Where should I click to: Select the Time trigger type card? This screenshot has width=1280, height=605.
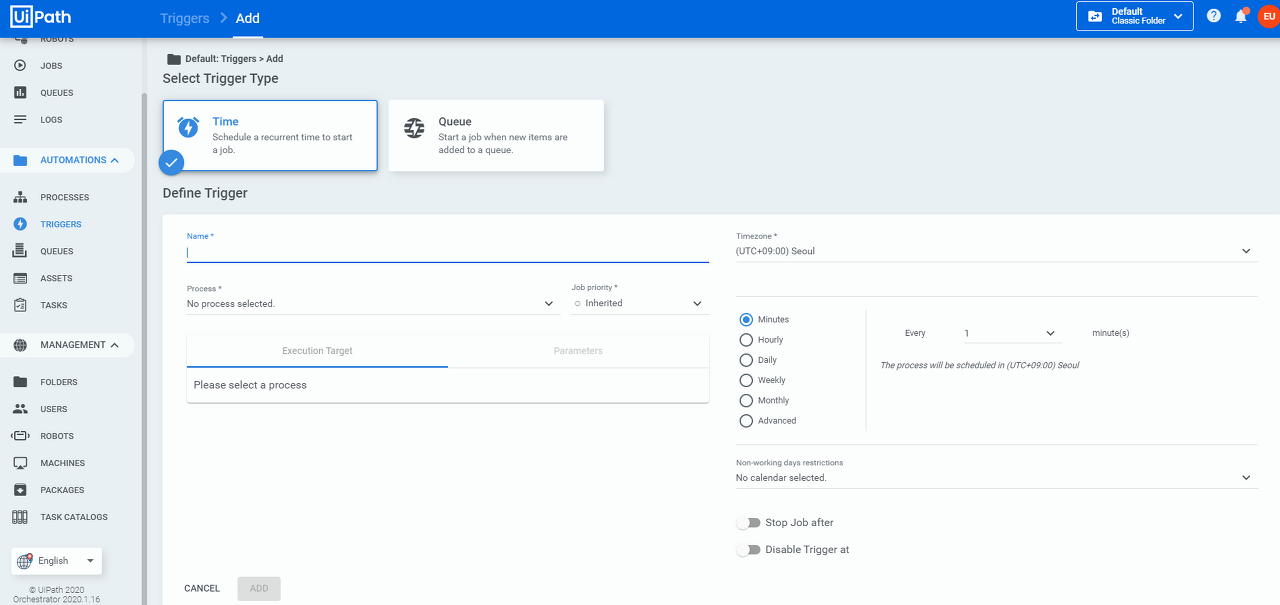coord(270,135)
